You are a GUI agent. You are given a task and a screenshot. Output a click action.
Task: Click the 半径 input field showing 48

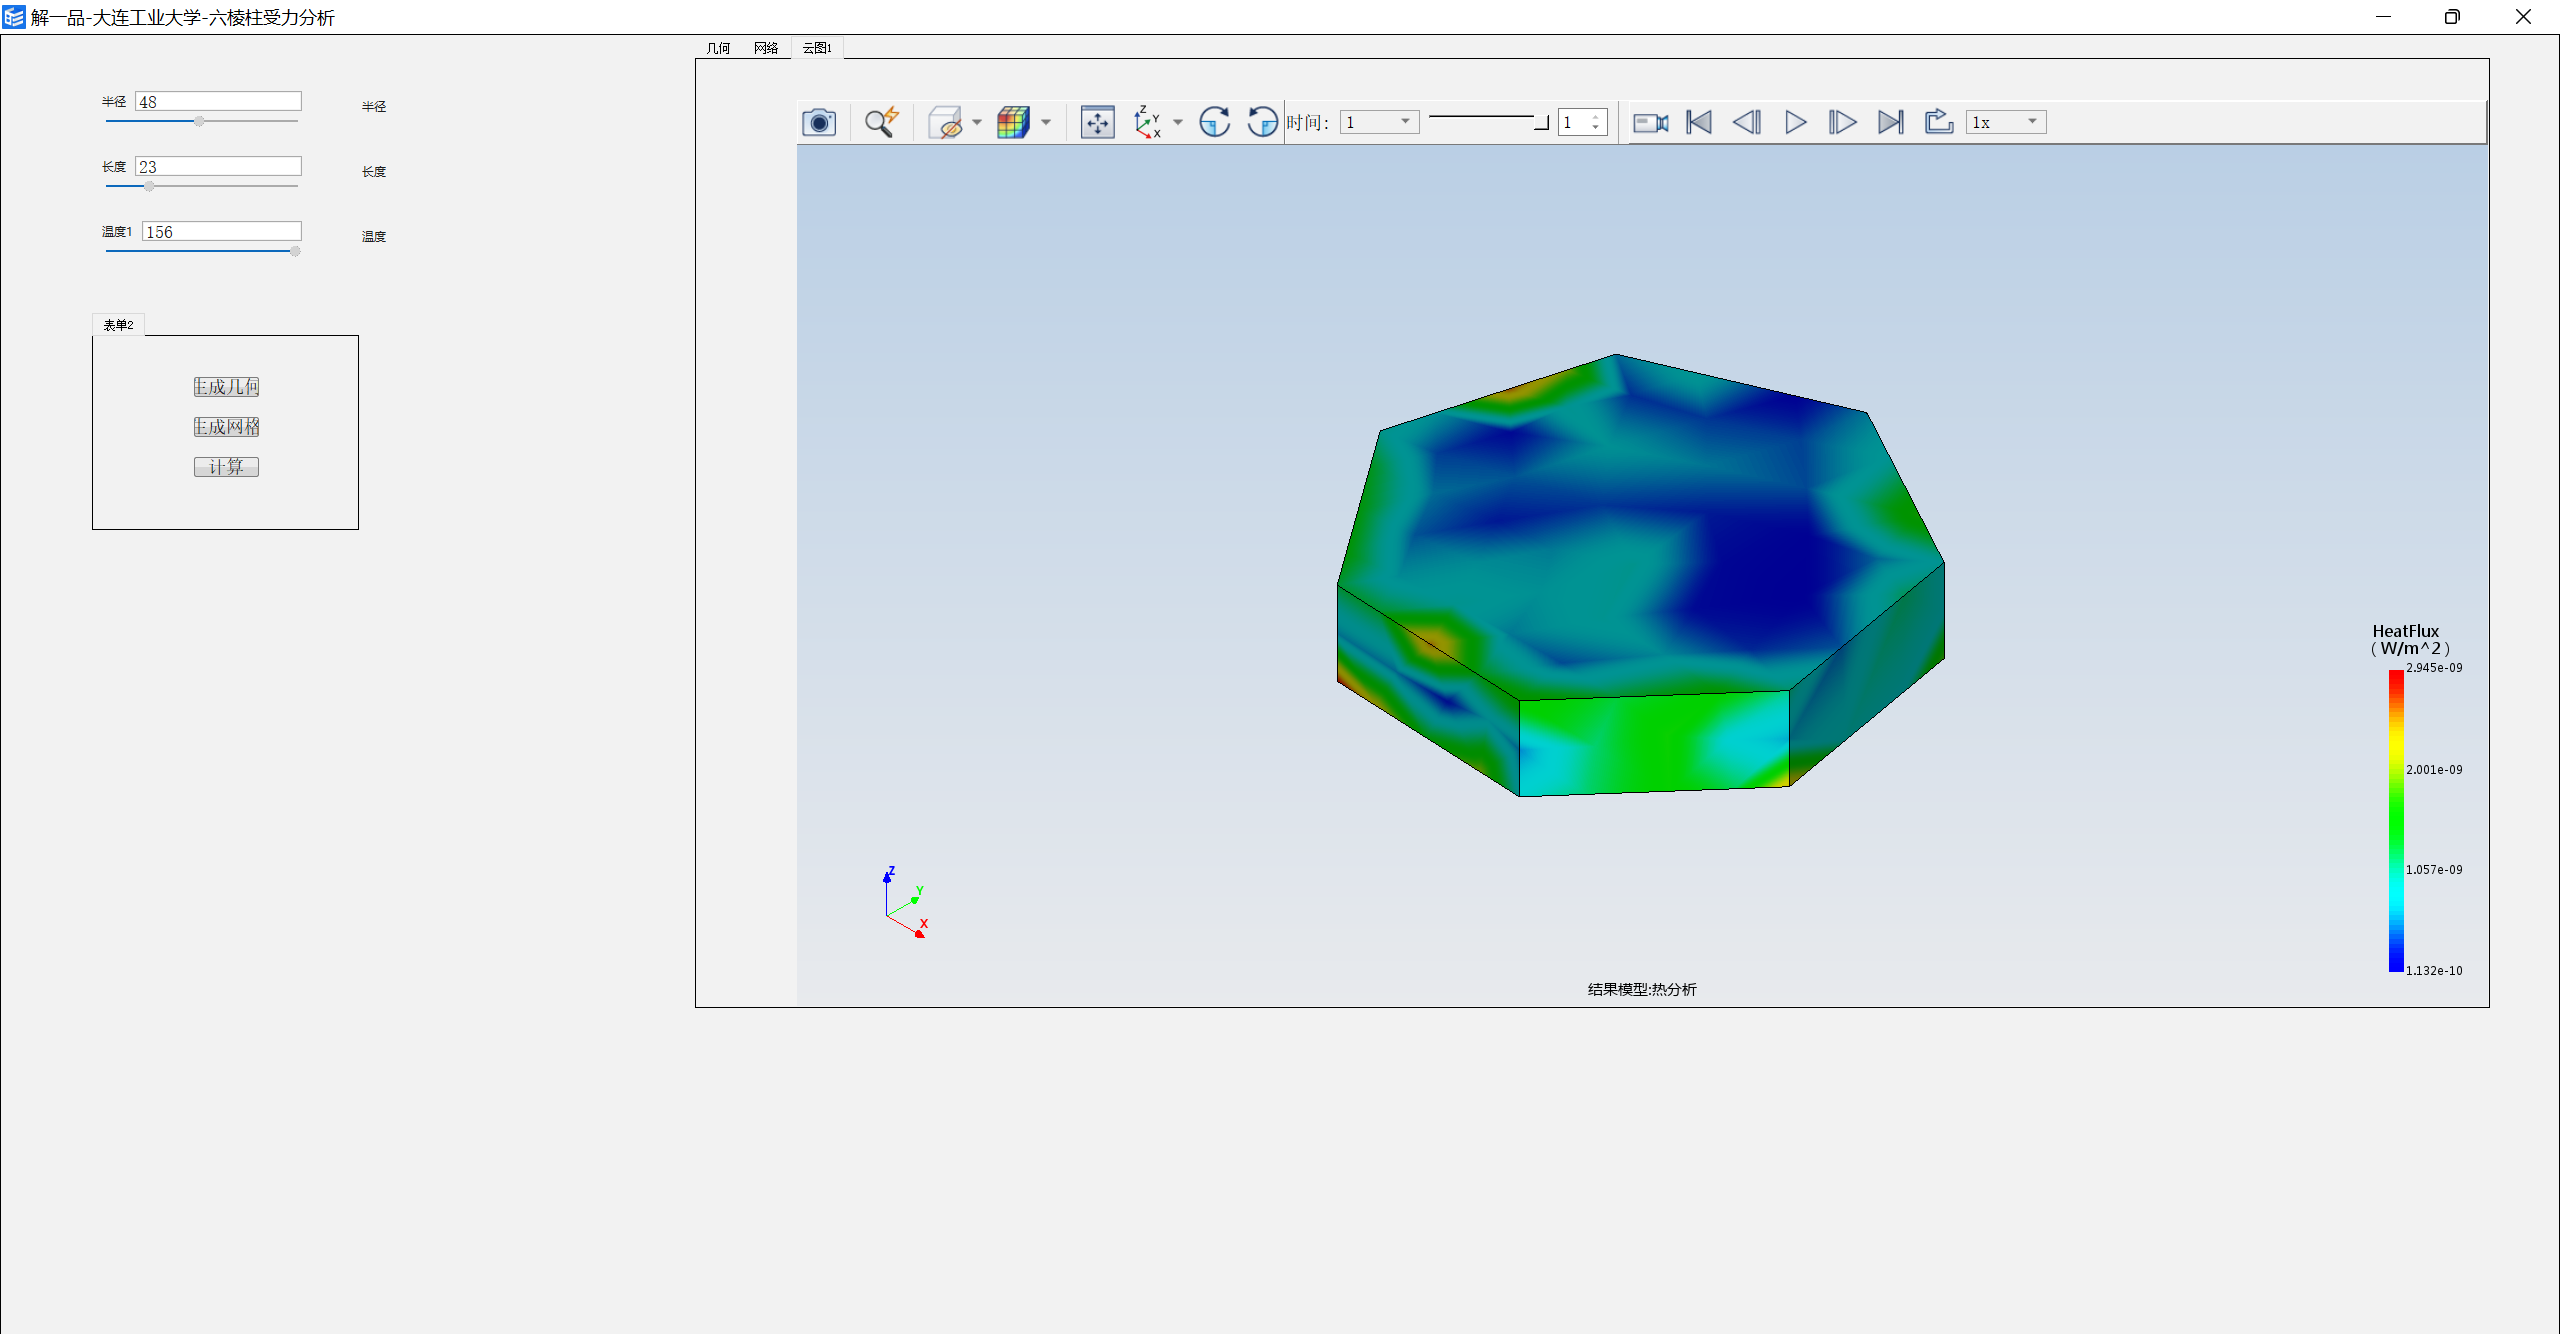click(x=218, y=102)
